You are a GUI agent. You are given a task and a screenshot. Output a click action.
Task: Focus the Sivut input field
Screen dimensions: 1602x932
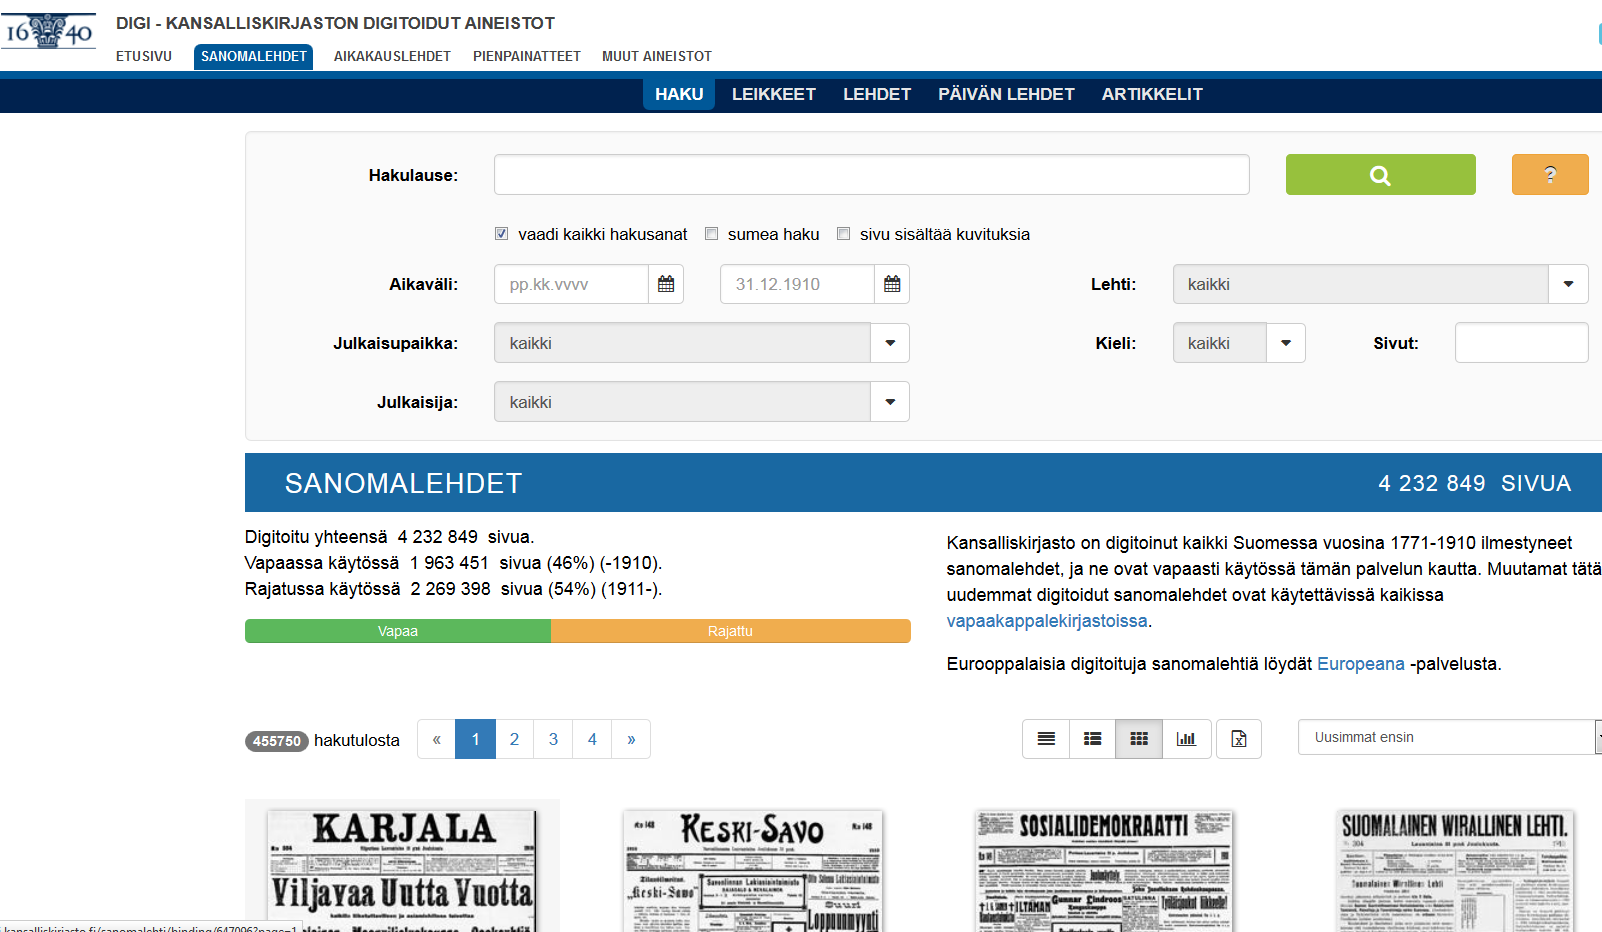(x=1522, y=343)
